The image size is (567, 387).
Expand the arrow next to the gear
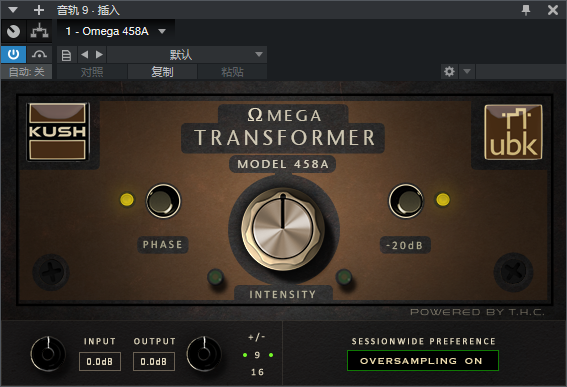[467, 72]
